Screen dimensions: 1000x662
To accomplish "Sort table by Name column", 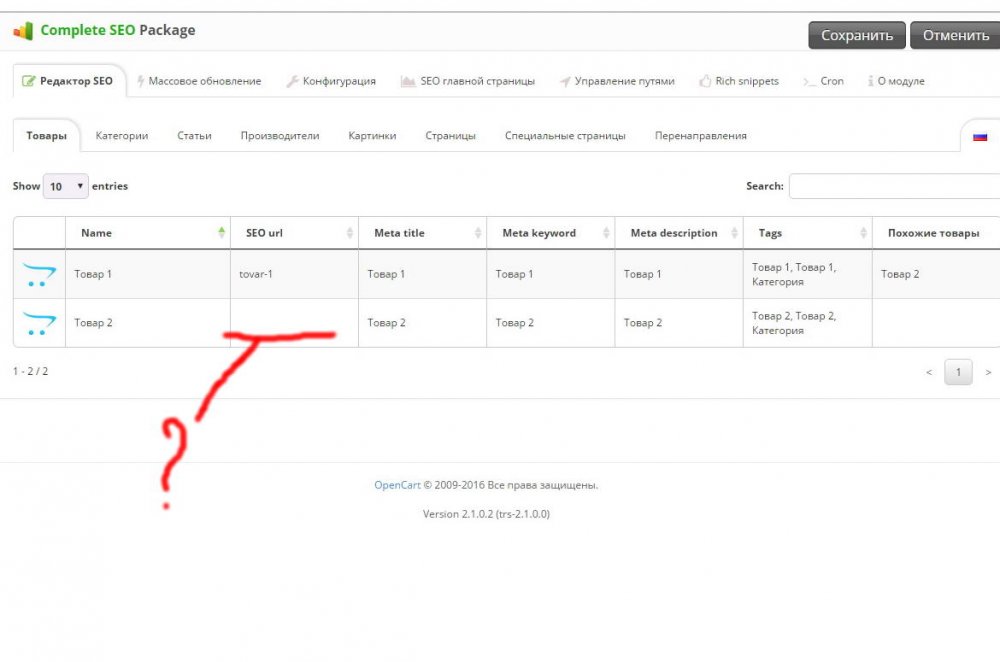I will [x=148, y=233].
